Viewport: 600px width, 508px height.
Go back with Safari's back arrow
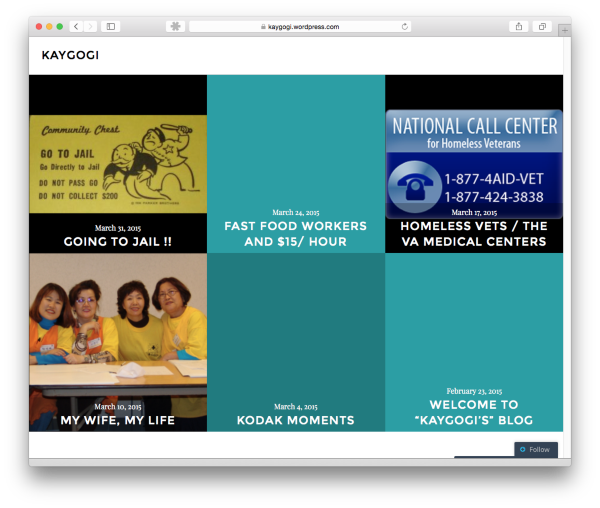pyautogui.click(x=76, y=26)
